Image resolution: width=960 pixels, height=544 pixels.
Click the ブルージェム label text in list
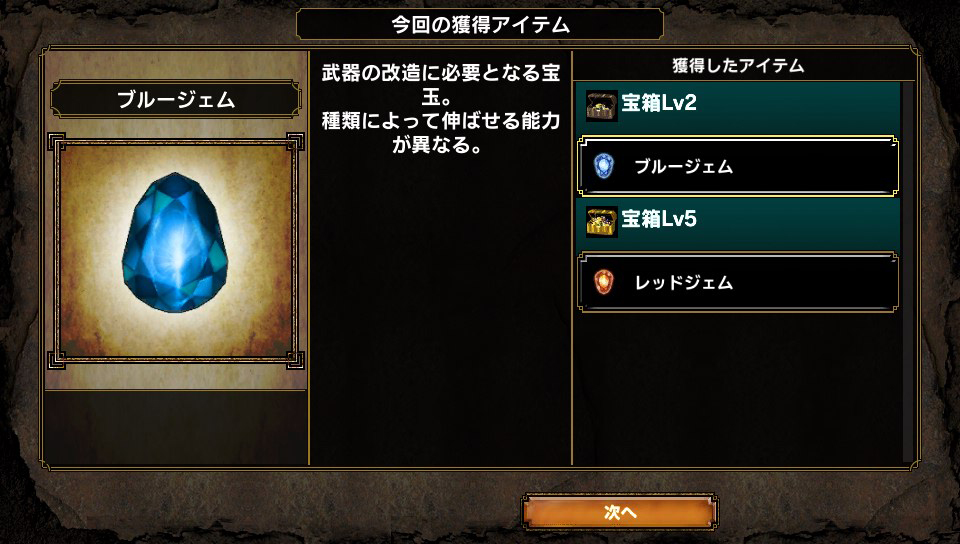pos(683,166)
